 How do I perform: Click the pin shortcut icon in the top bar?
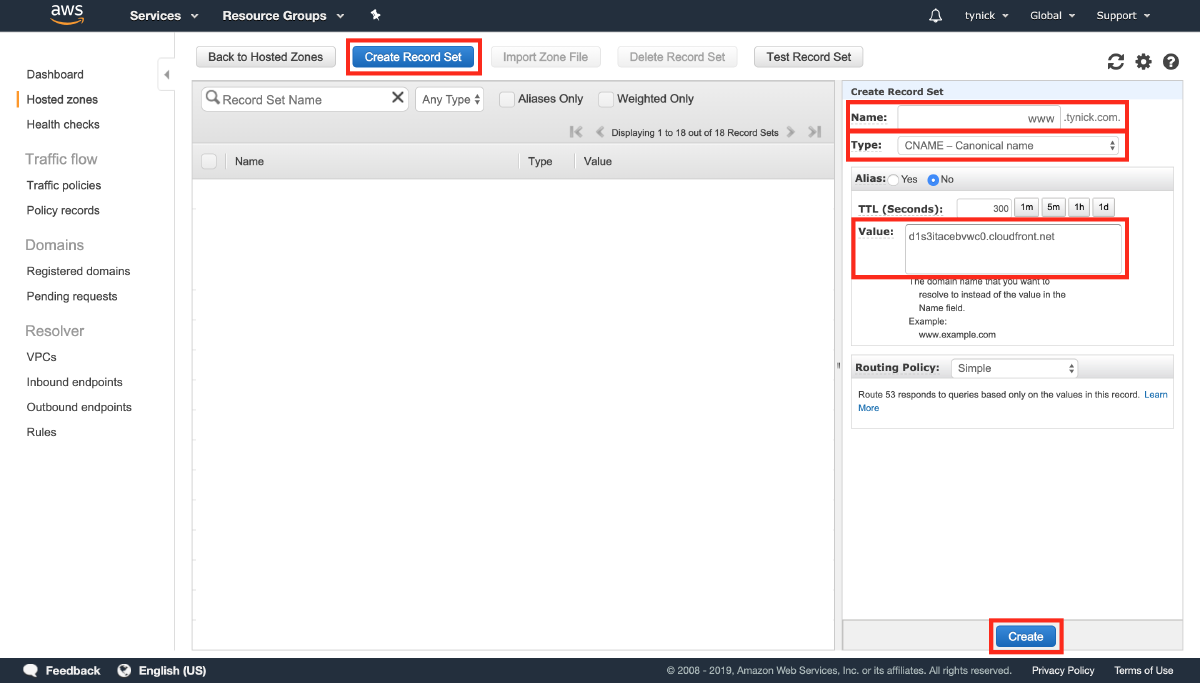coord(375,15)
